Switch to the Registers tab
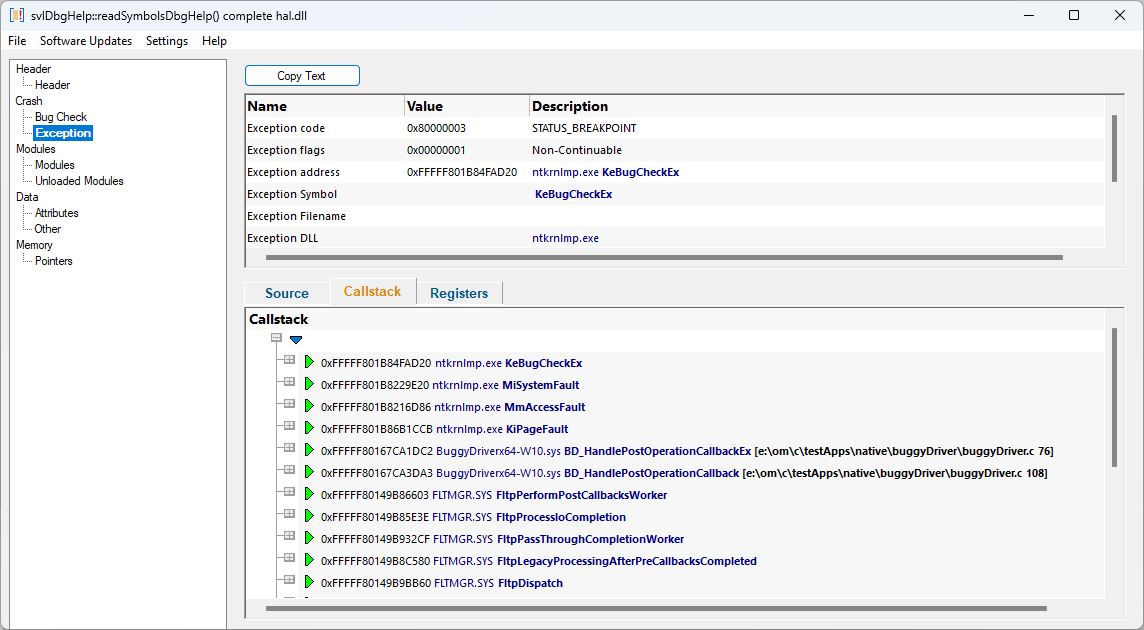The width and height of the screenshot is (1144, 630). (459, 293)
